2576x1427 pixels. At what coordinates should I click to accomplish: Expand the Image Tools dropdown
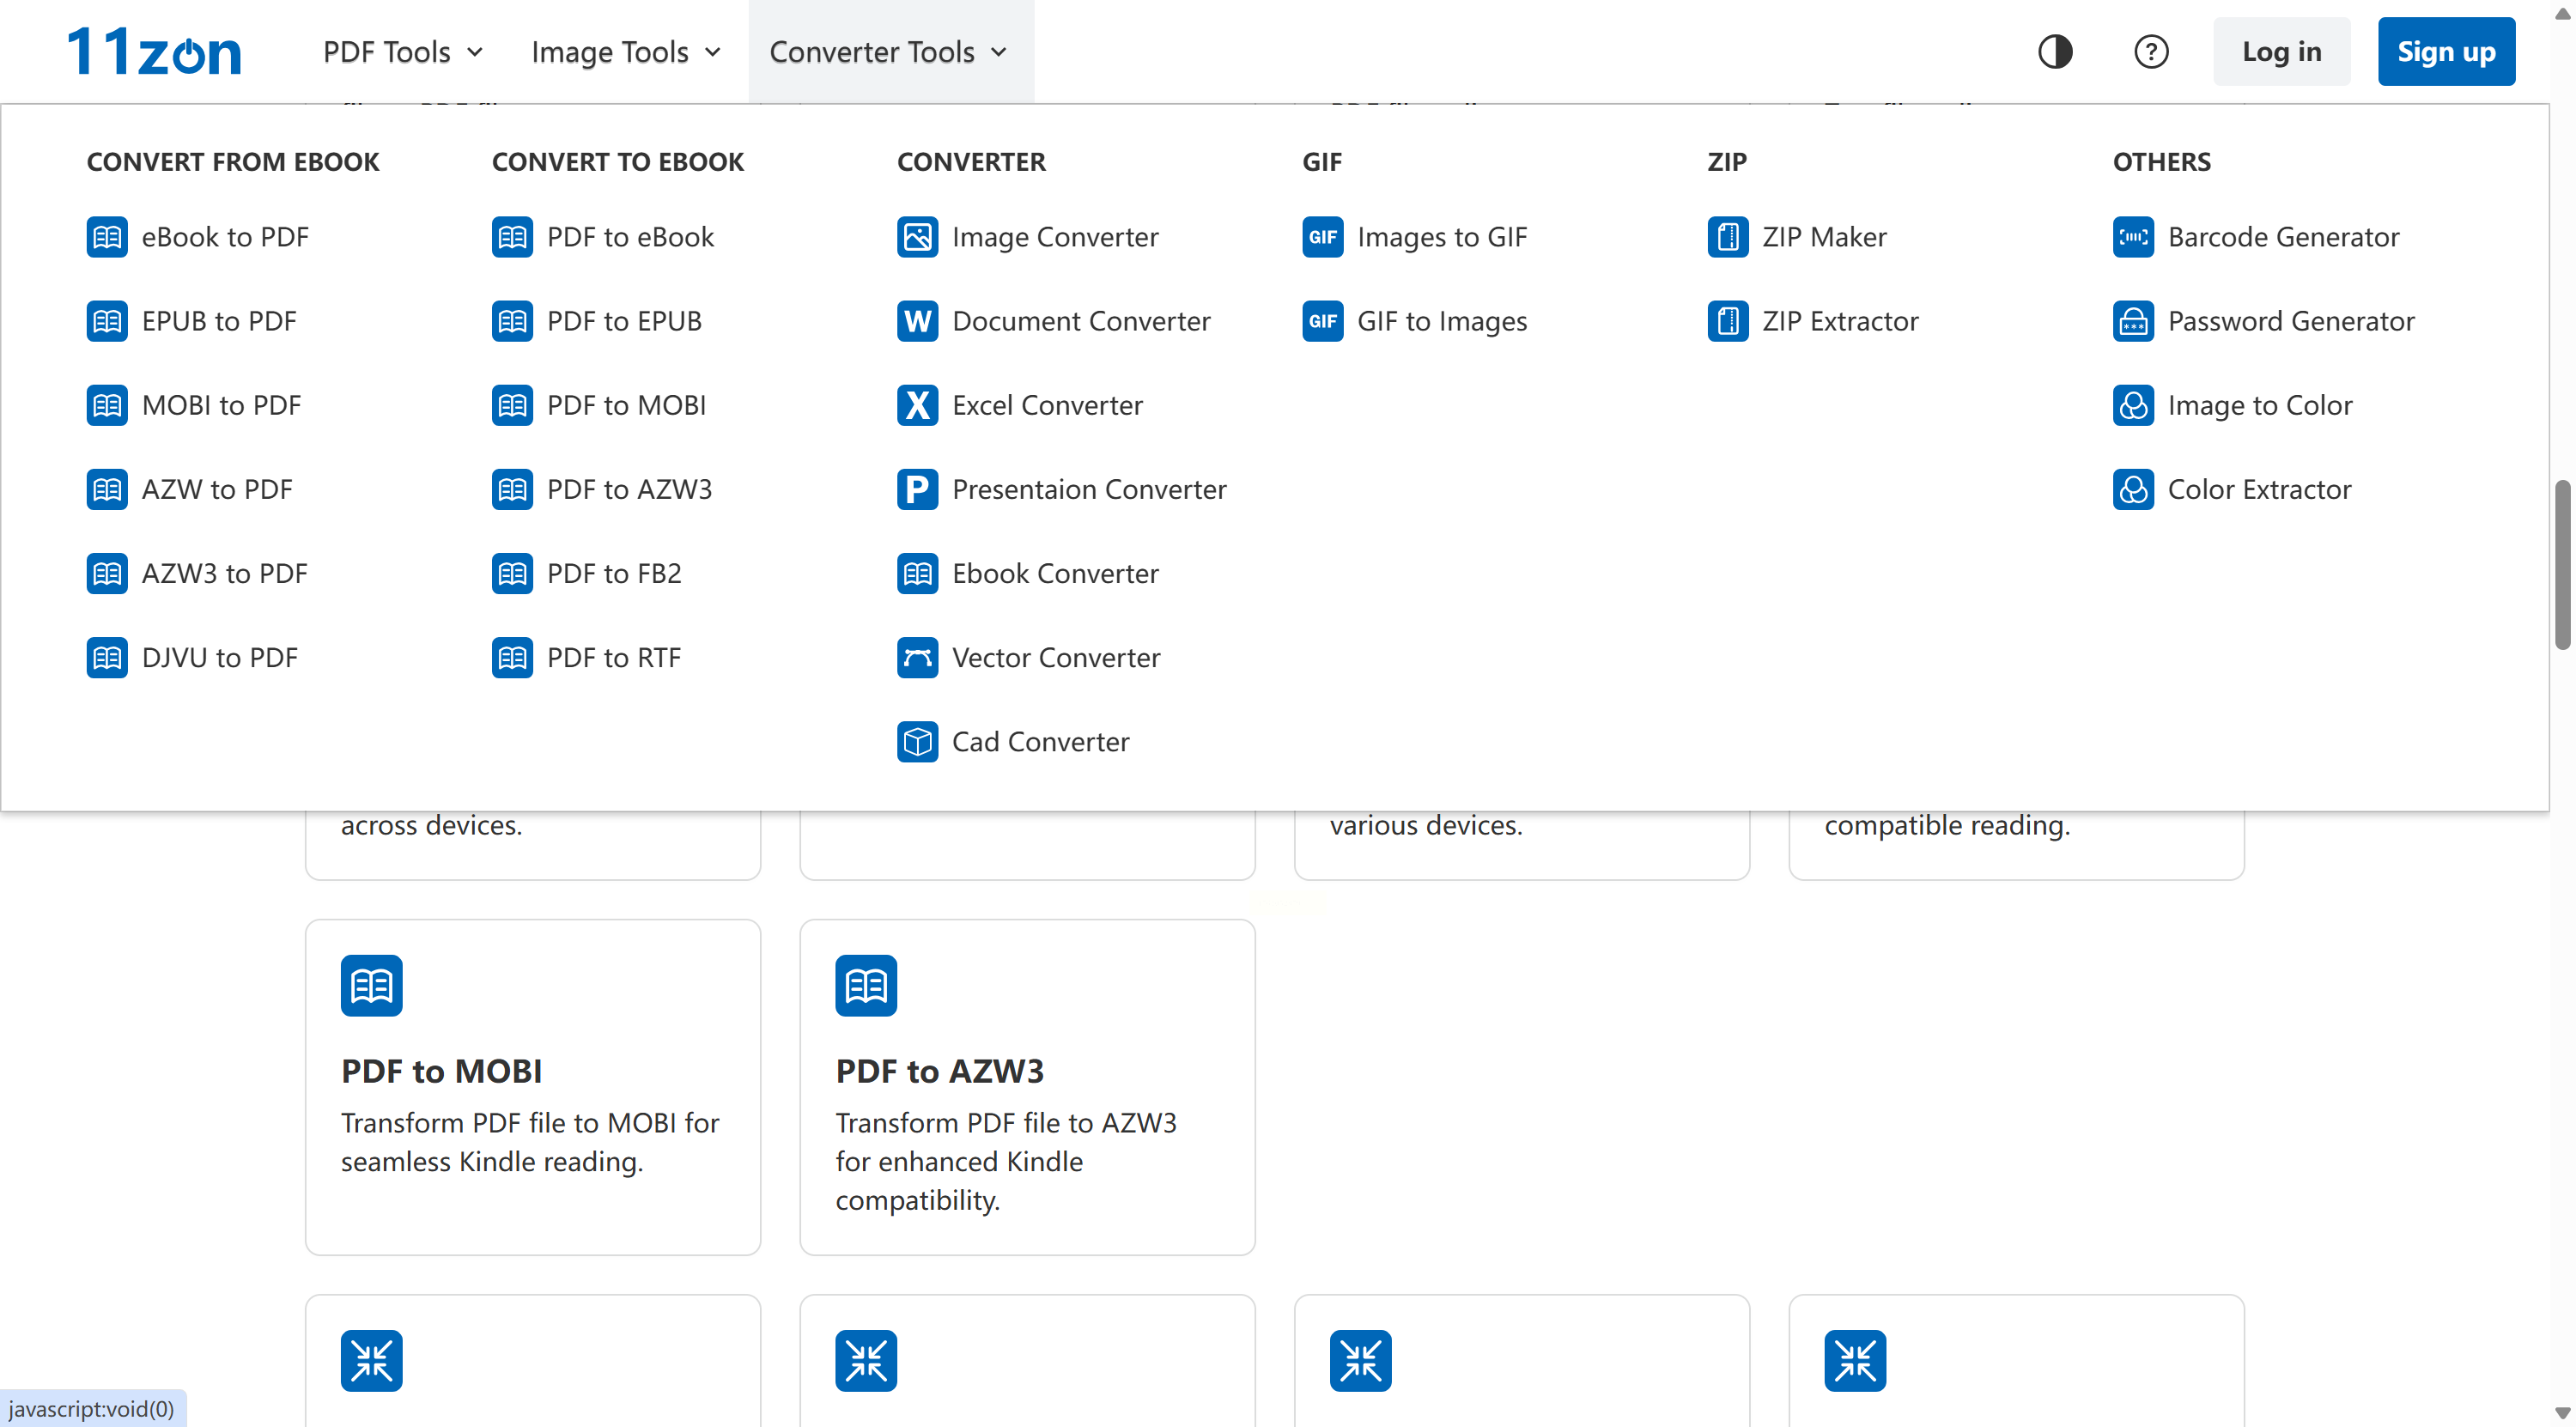(625, 51)
